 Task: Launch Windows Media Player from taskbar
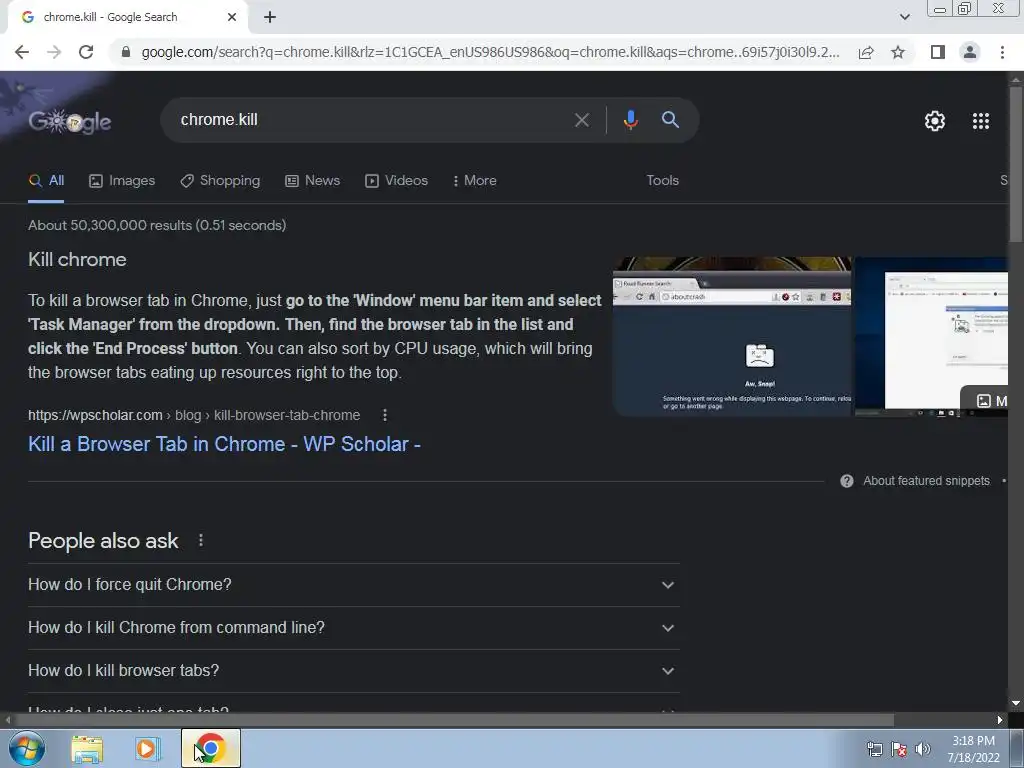click(148, 749)
